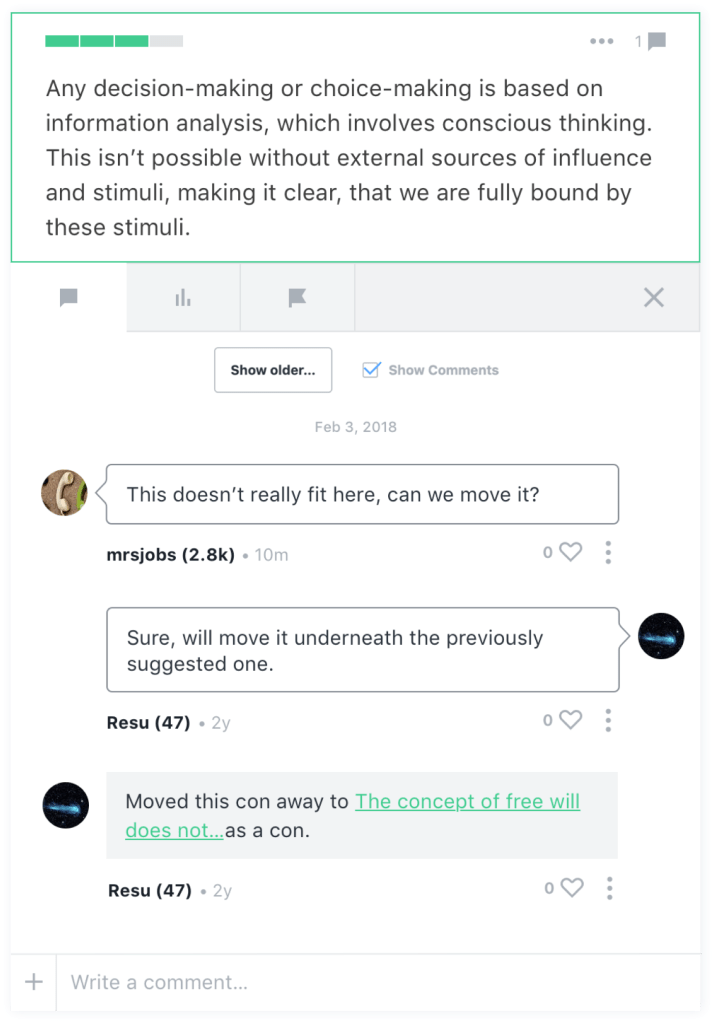Like mrsjobs' comment with the heart
The width and height of the screenshot is (714, 1023).
point(570,552)
